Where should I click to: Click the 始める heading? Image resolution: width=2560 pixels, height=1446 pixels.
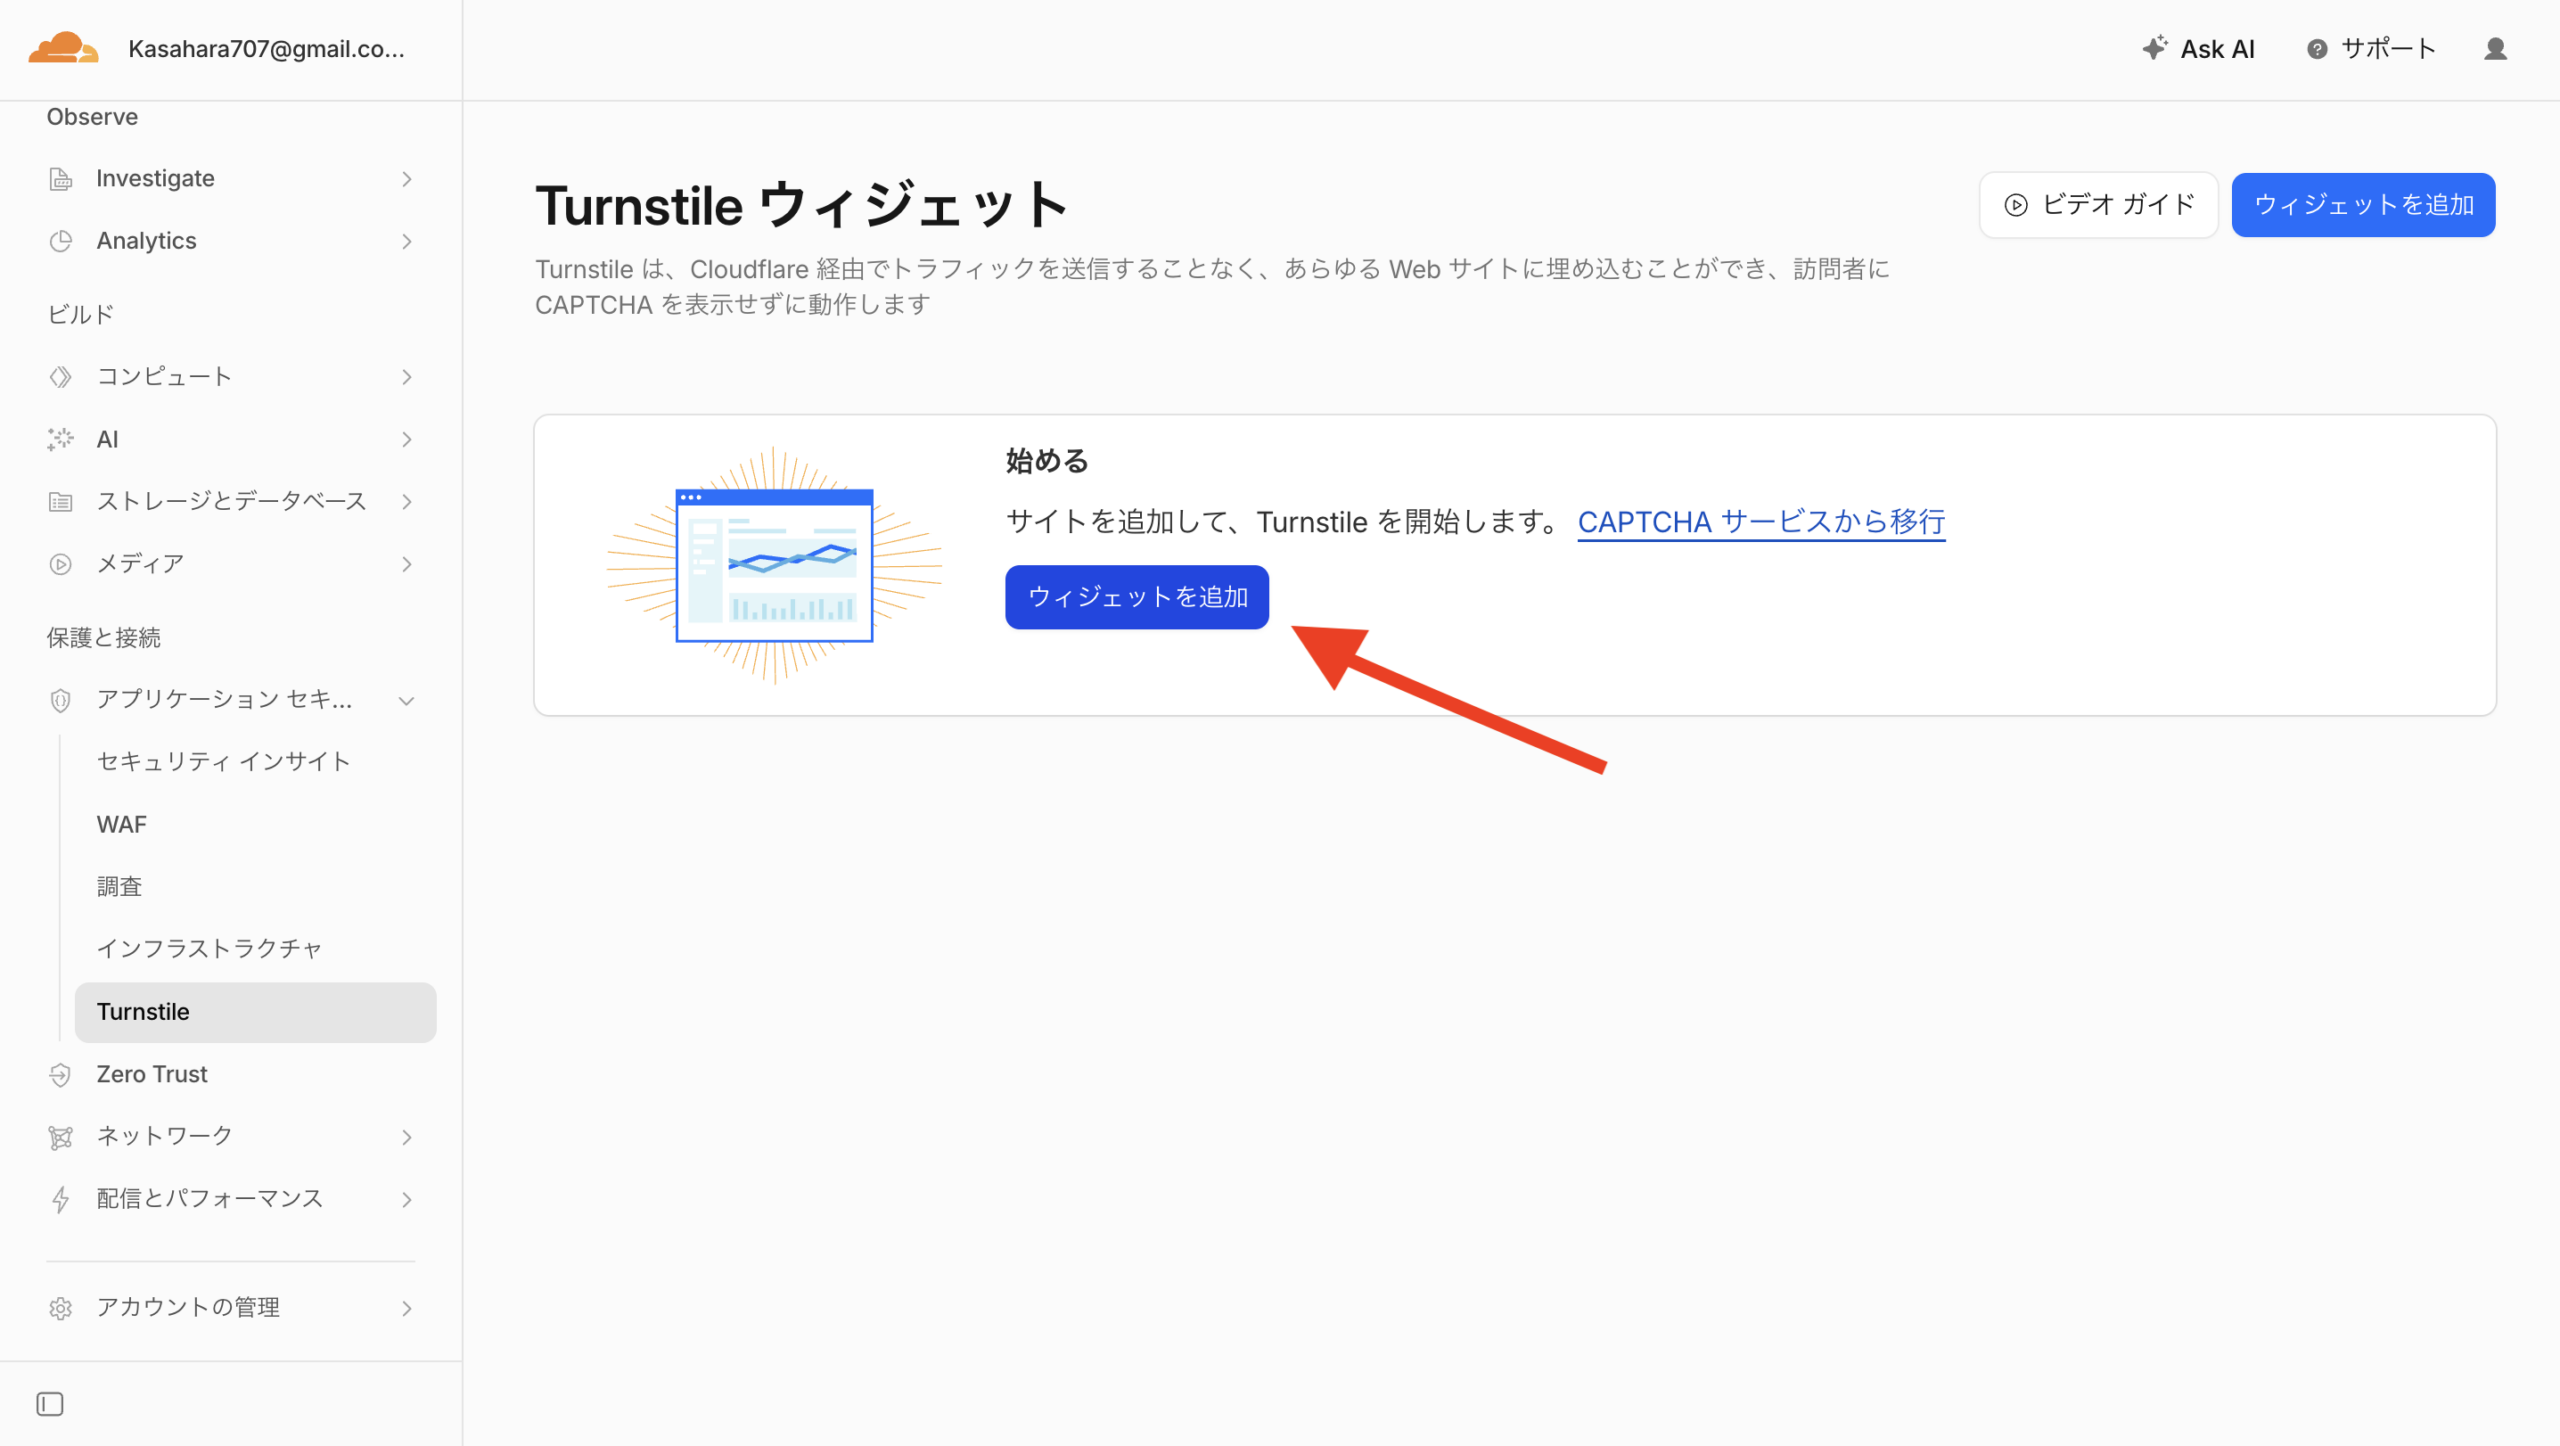tap(1047, 461)
